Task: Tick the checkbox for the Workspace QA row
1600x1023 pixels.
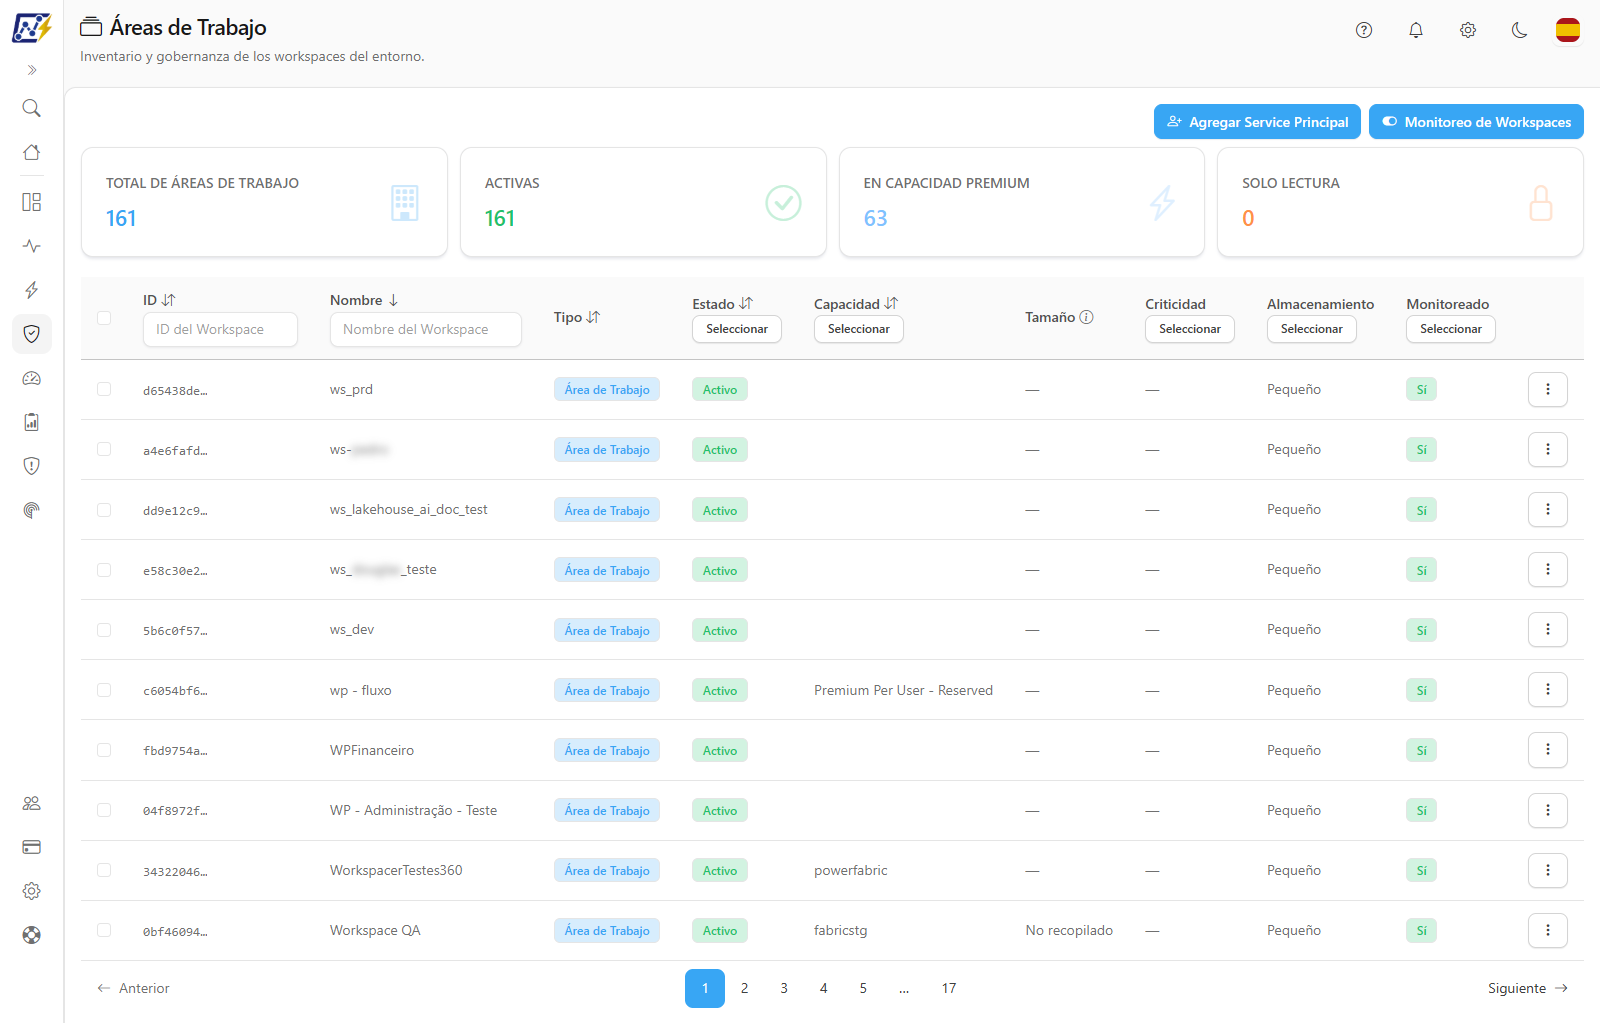Action: [104, 930]
